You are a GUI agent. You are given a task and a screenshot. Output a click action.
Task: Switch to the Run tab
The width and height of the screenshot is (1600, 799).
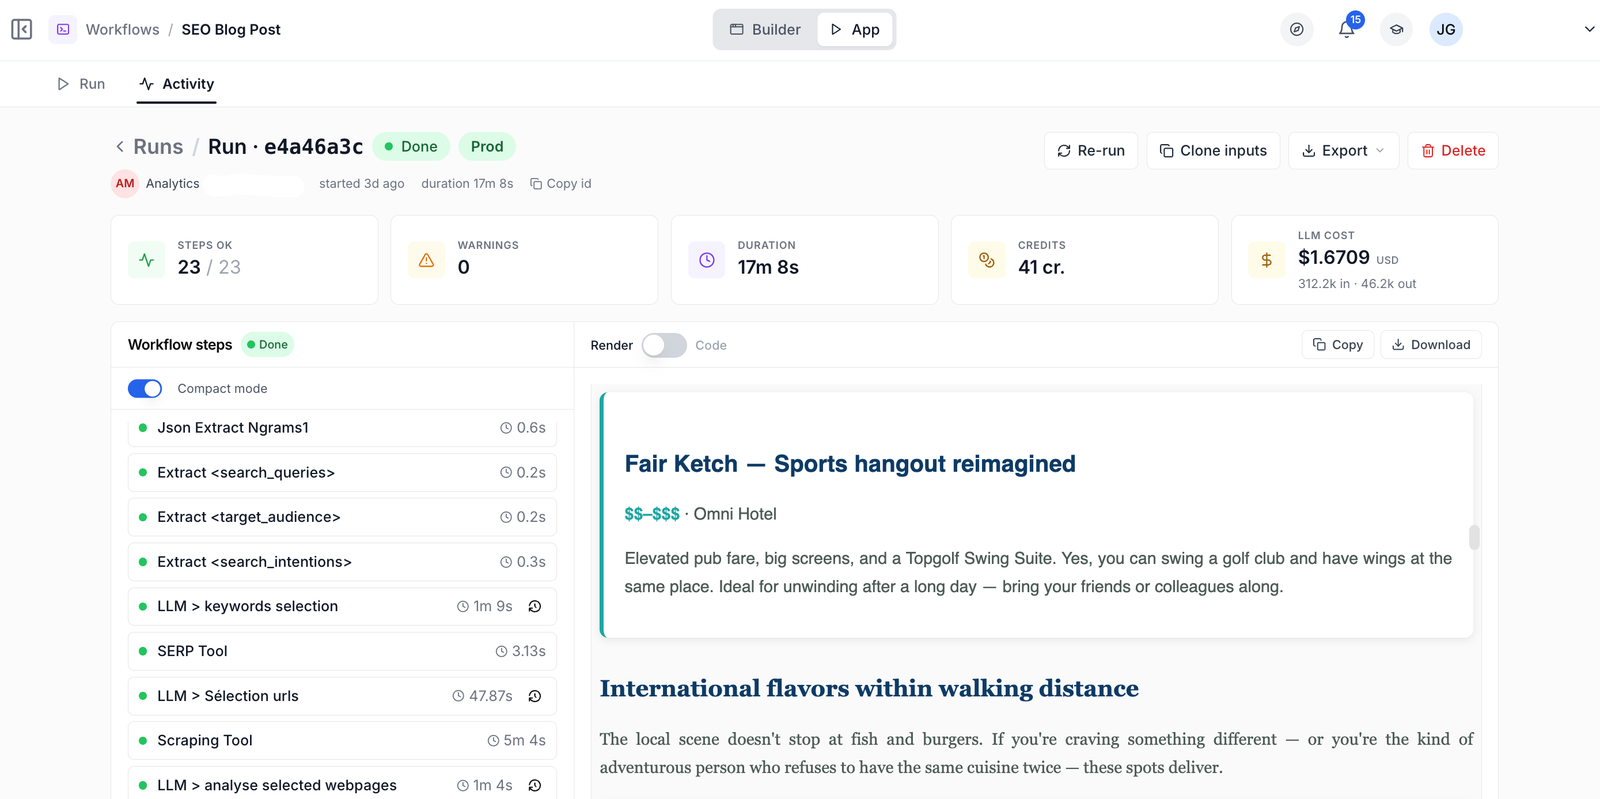[81, 84]
